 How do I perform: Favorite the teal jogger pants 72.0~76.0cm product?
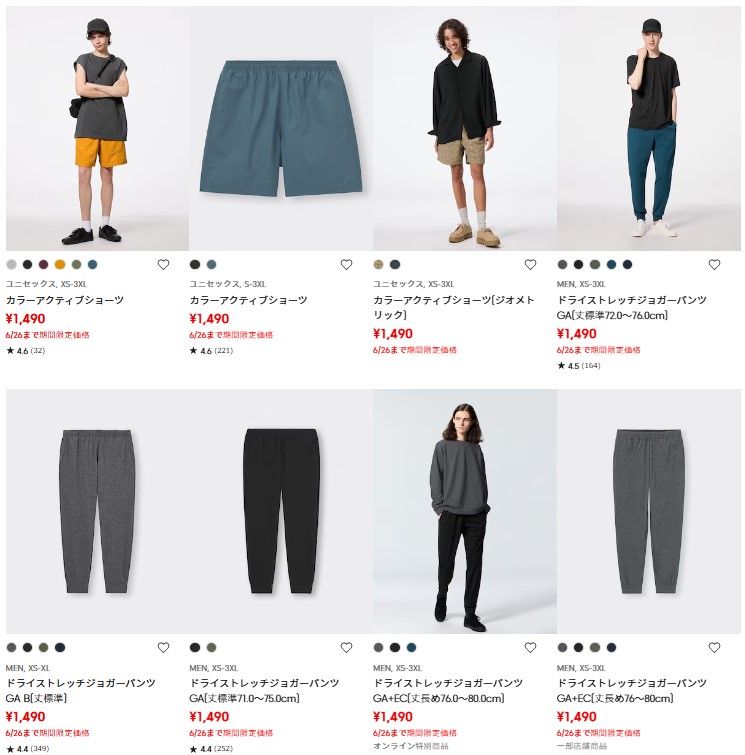click(x=714, y=264)
